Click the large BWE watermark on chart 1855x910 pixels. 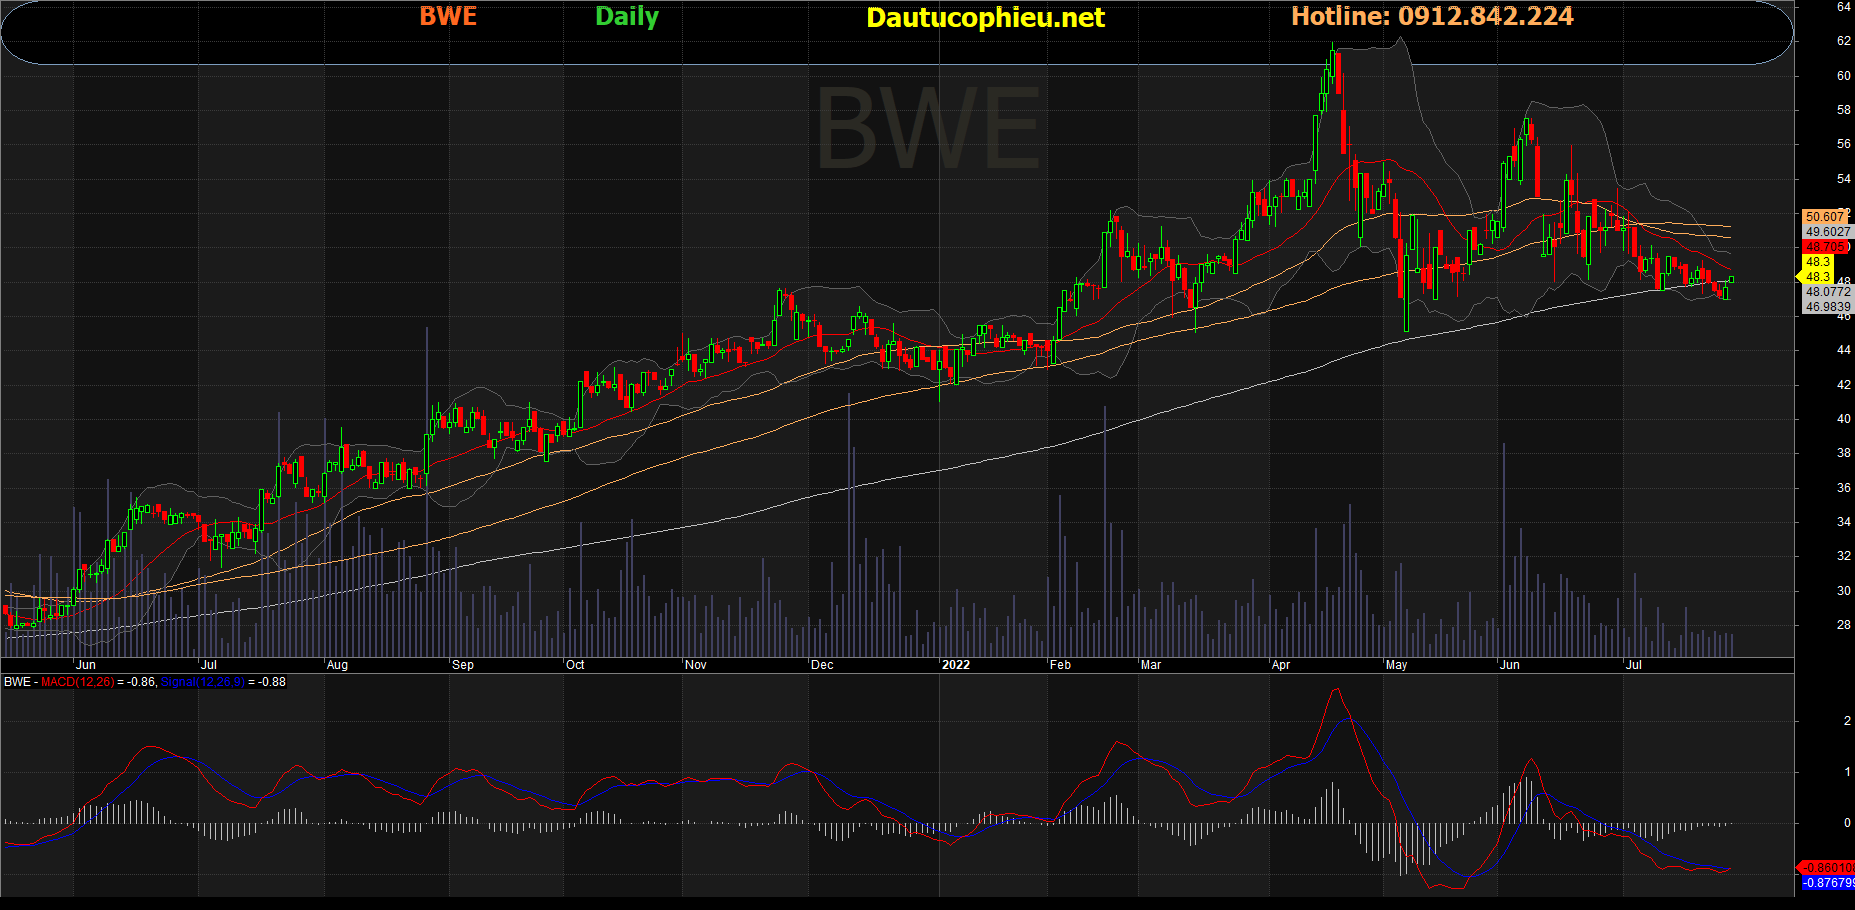pos(928,130)
